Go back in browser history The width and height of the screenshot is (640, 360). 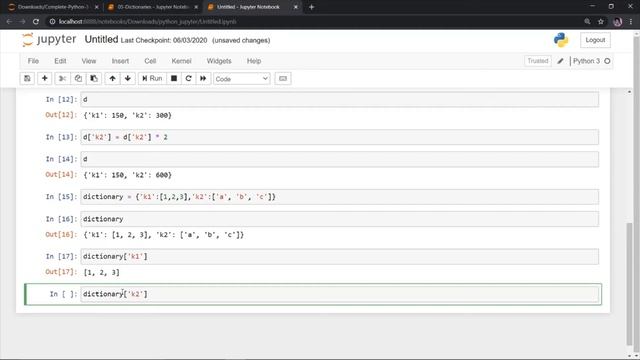pyautogui.click(x=9, y=22)
